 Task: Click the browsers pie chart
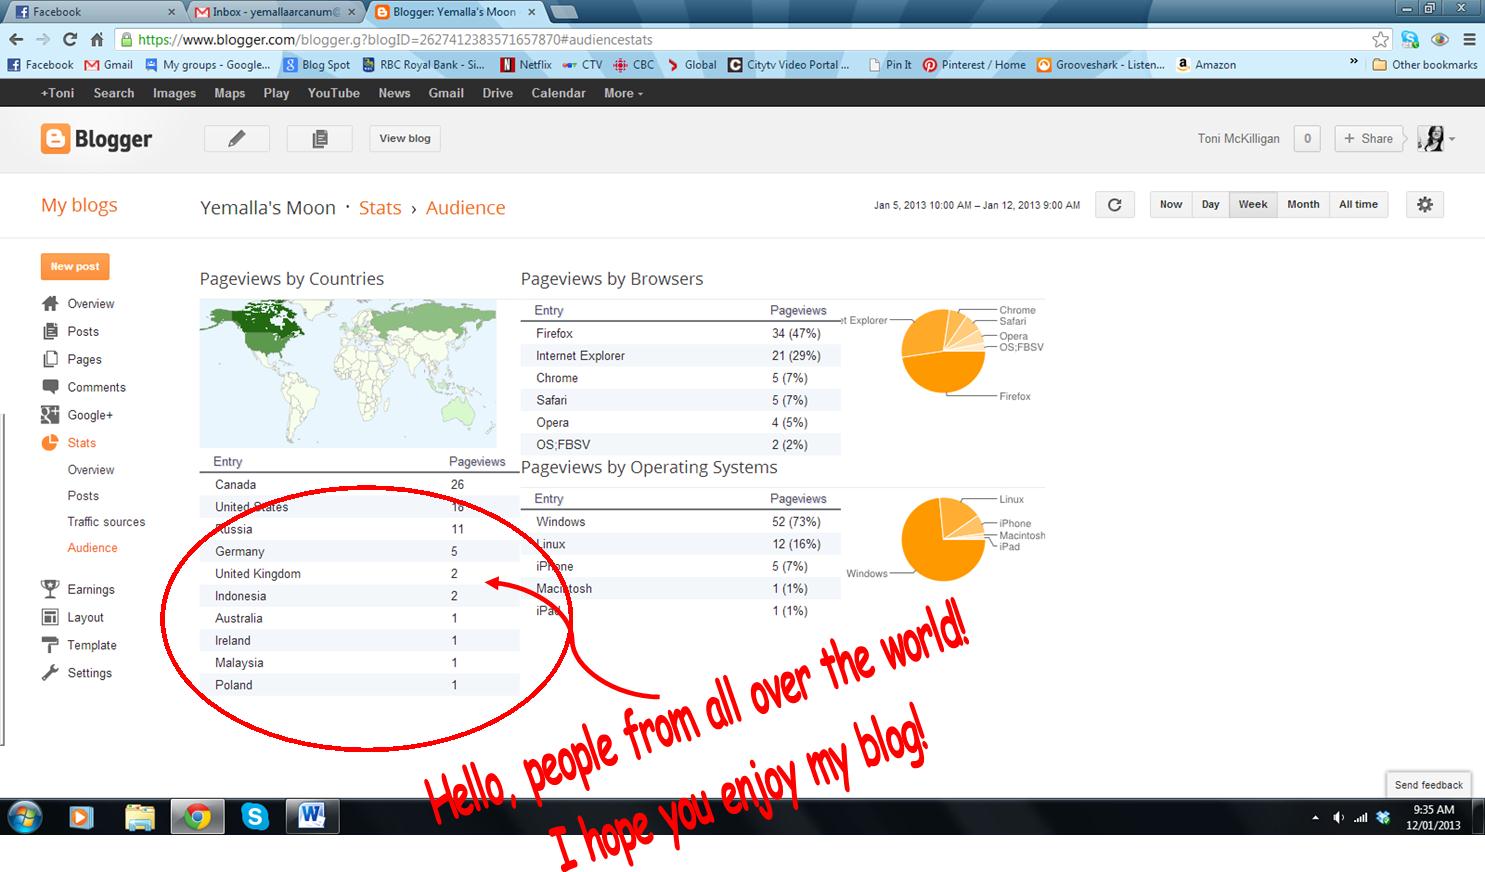943,351
